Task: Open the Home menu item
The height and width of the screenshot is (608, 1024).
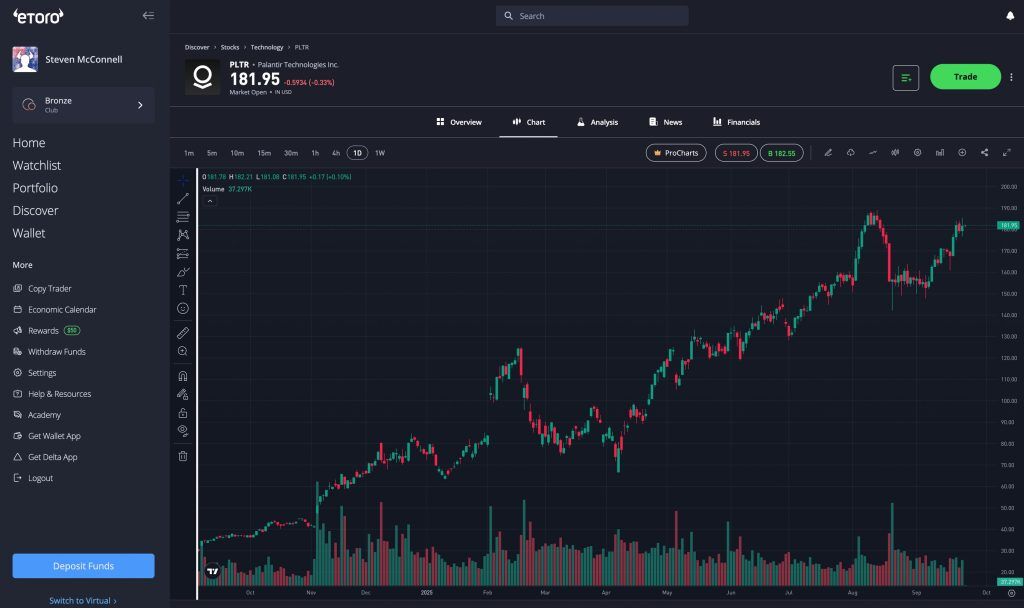Action: (x=29, y=142)
